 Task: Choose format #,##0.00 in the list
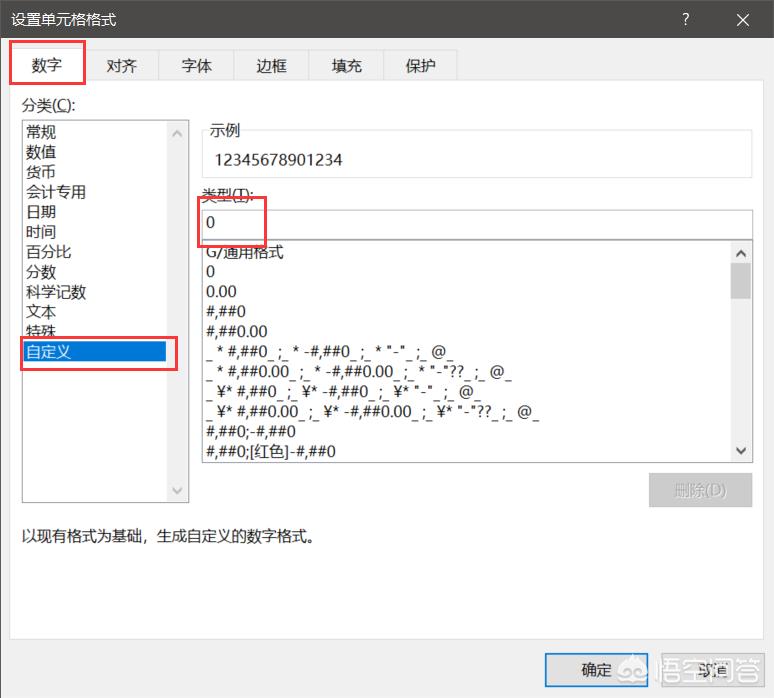point(236,331)
